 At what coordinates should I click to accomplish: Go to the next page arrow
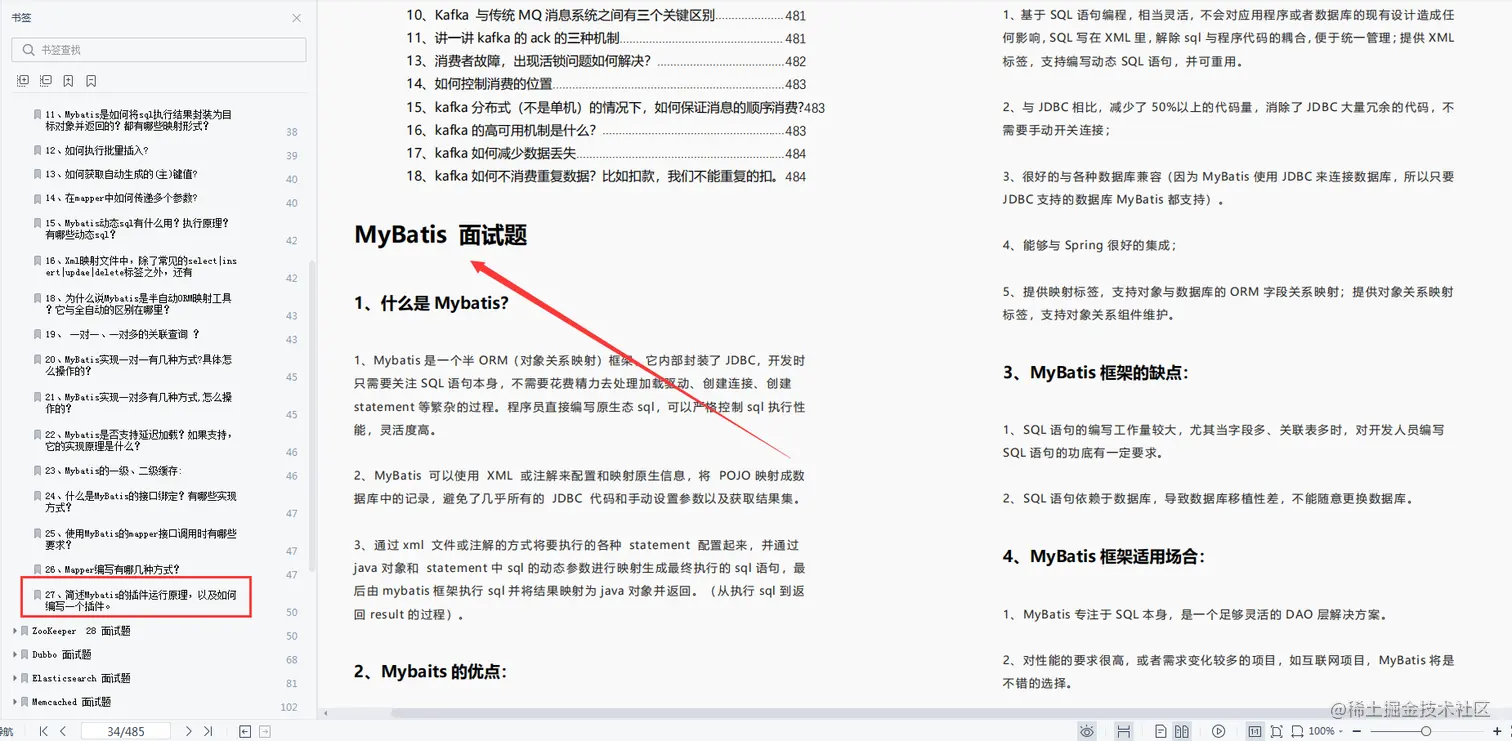[x=188, y=730]
